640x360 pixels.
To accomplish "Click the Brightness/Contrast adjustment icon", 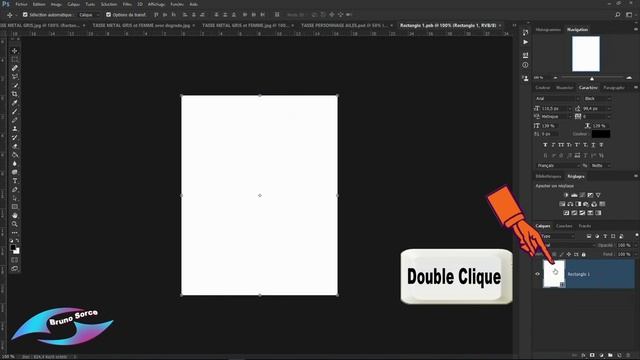I will click(x=566, y=195).
